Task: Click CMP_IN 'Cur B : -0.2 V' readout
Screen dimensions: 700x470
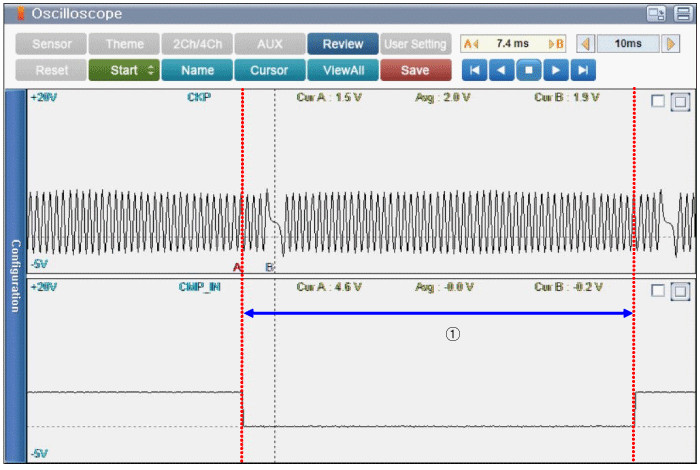Action: [568, 287]
